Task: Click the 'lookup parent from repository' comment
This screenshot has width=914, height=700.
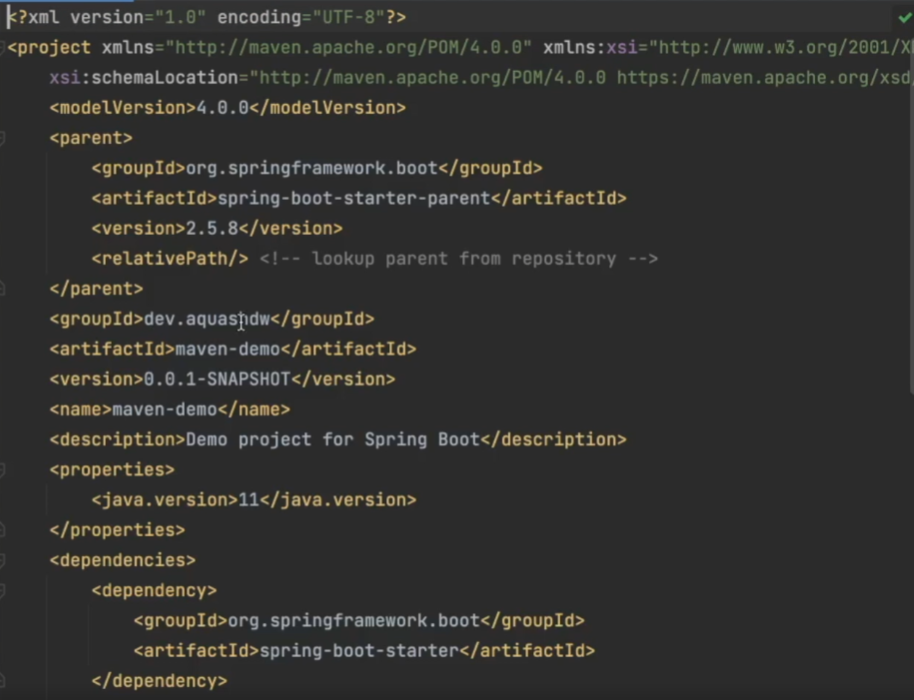Action: tap(459, 259)
